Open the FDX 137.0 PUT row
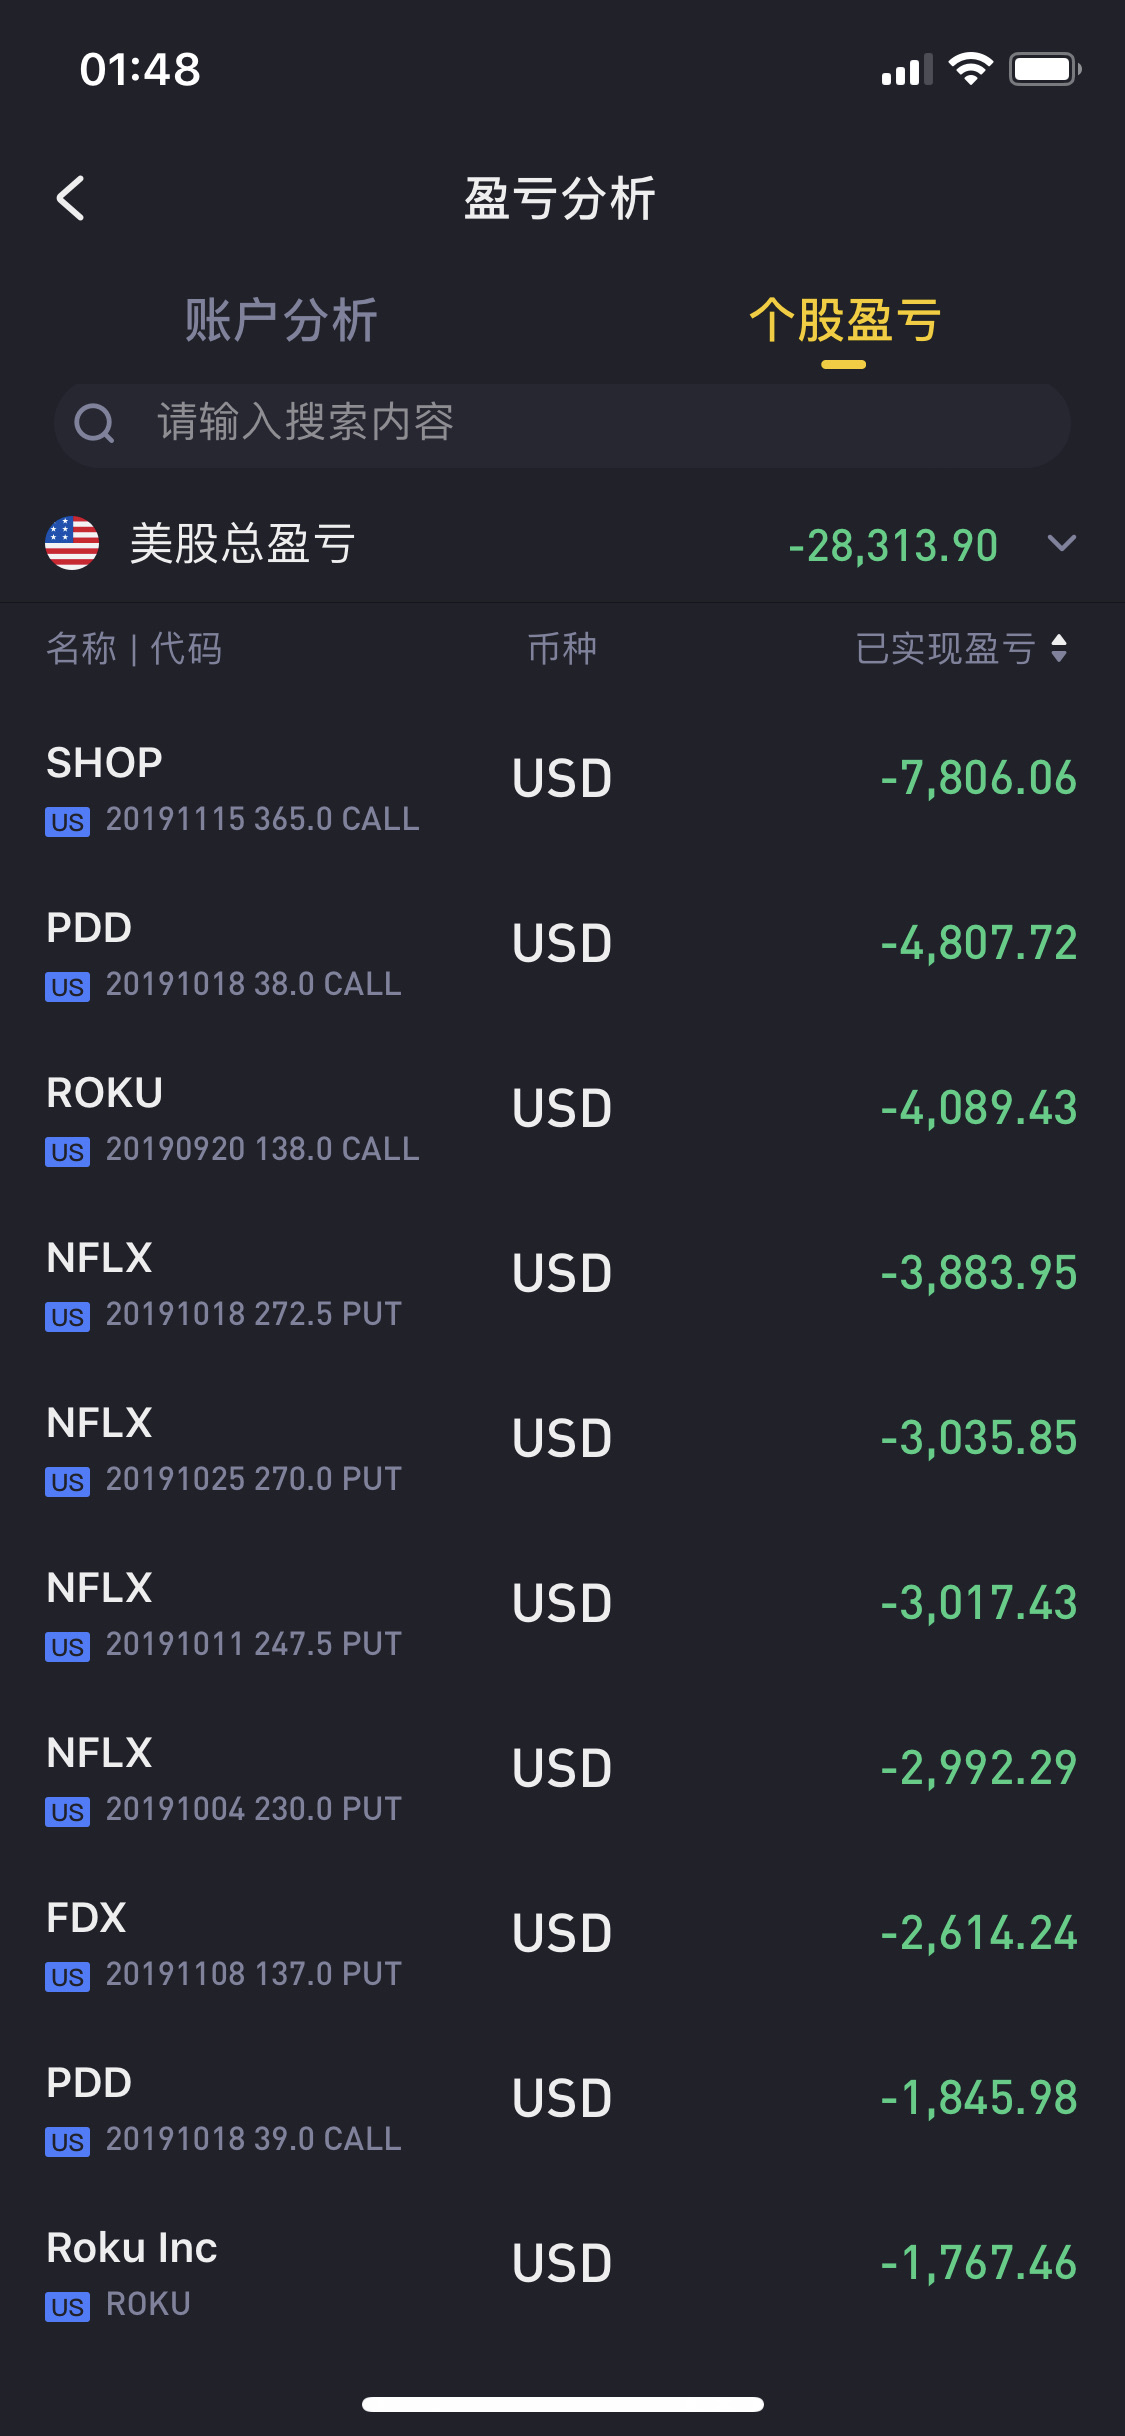This screenshot has width=1125, height=2436. point(562,1944)
